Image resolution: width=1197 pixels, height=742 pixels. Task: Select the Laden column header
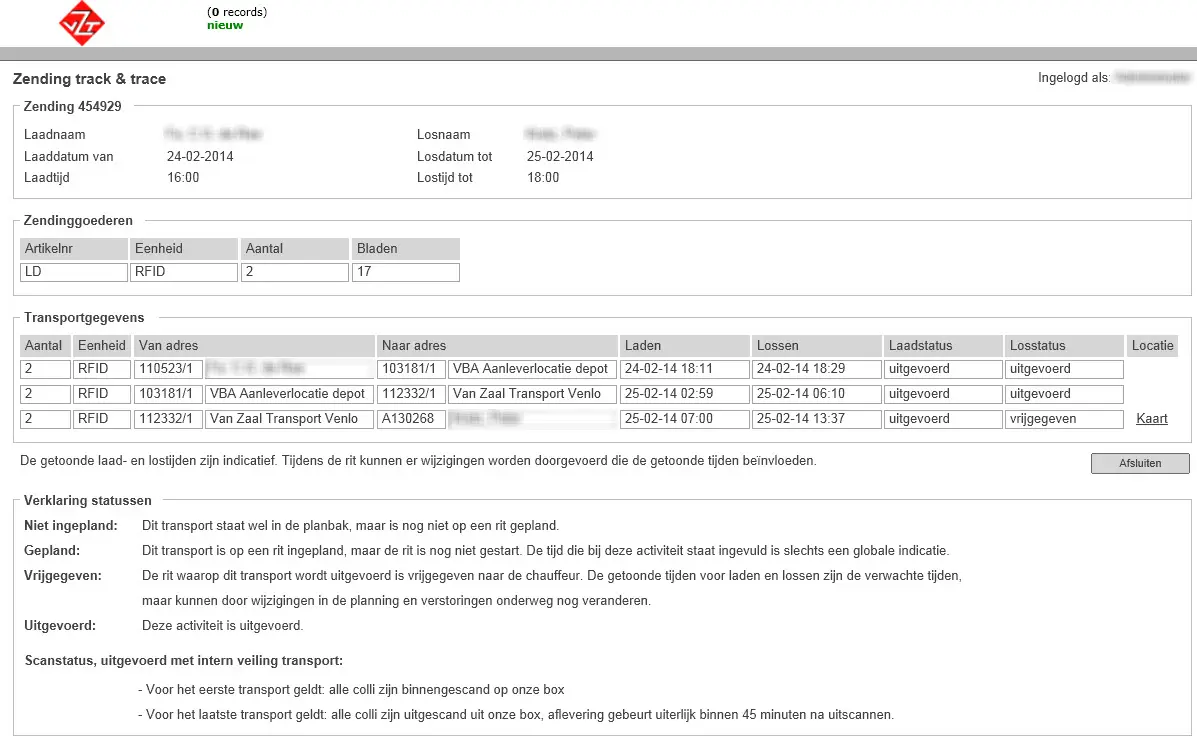click(x=684, y=346)
